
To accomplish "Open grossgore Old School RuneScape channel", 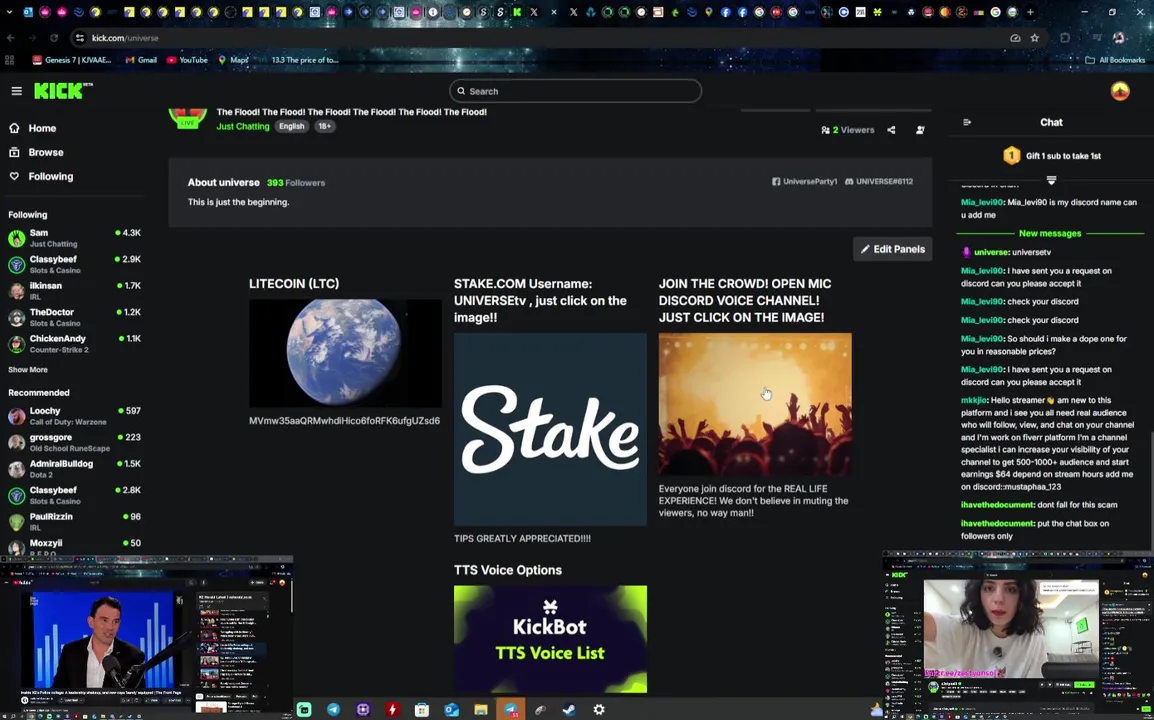I will [x=74, y=442].
